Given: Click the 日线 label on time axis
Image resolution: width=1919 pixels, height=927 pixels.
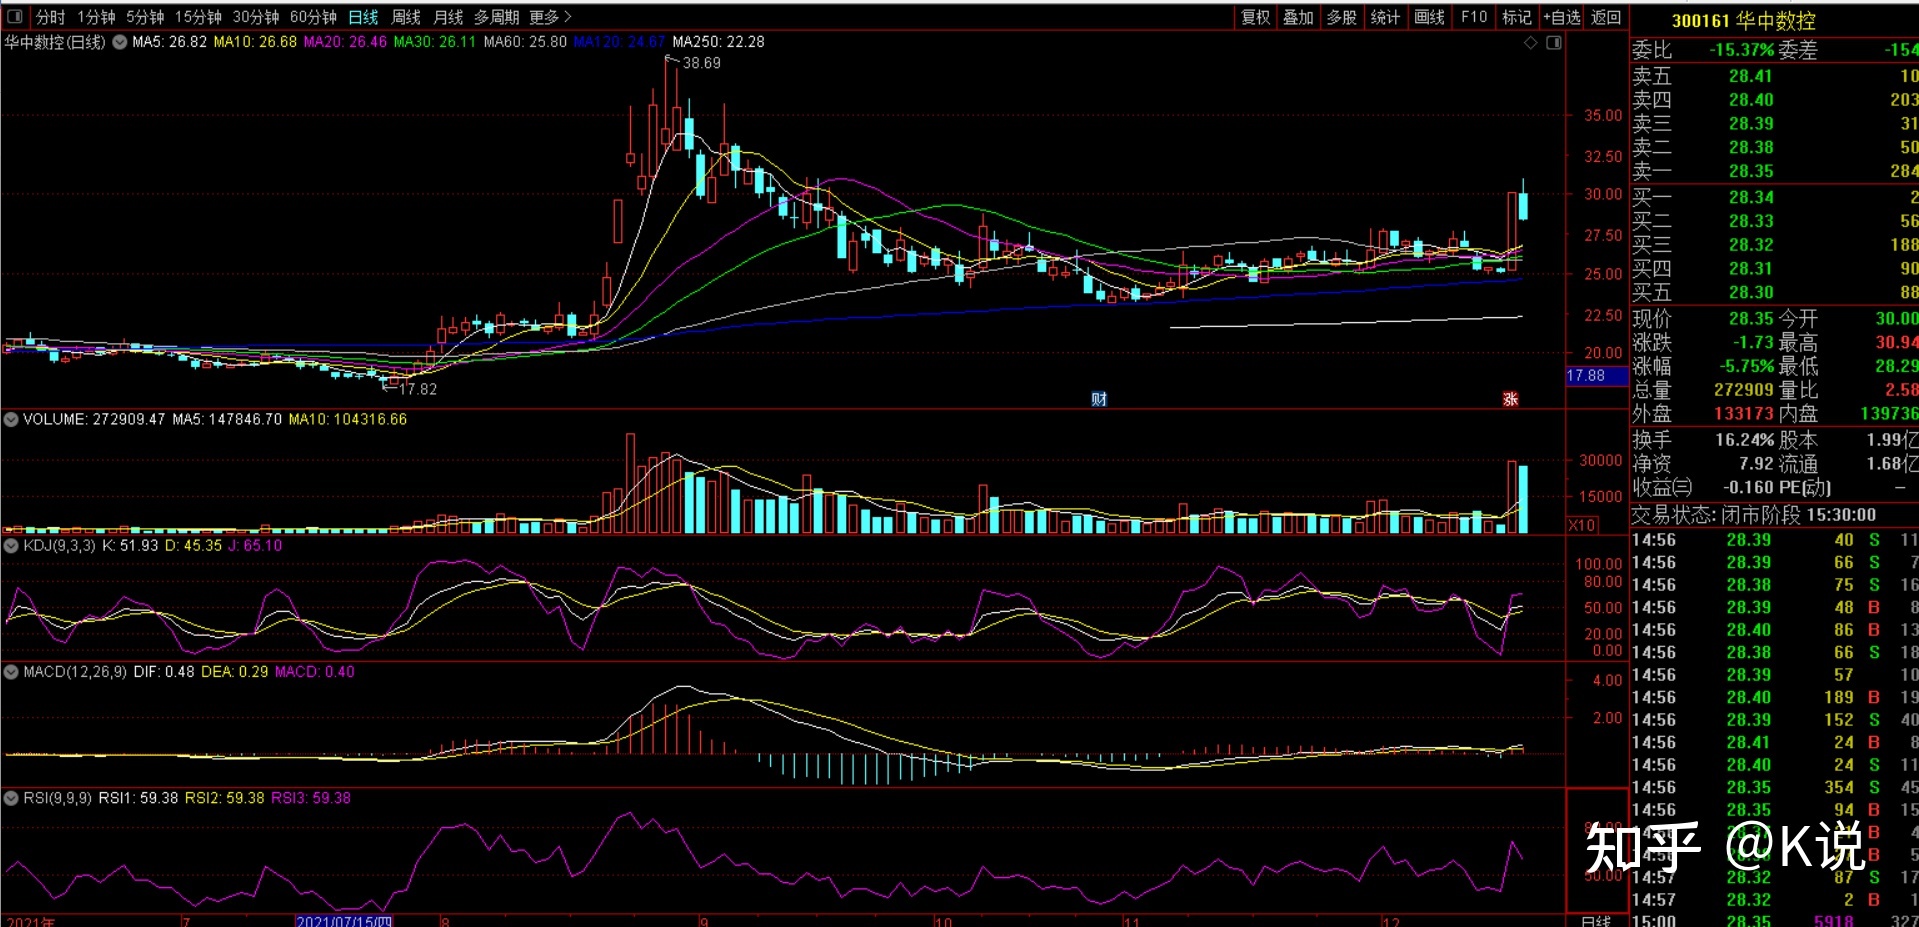Looking at the screenshot, I should (x=1596, y=921).
